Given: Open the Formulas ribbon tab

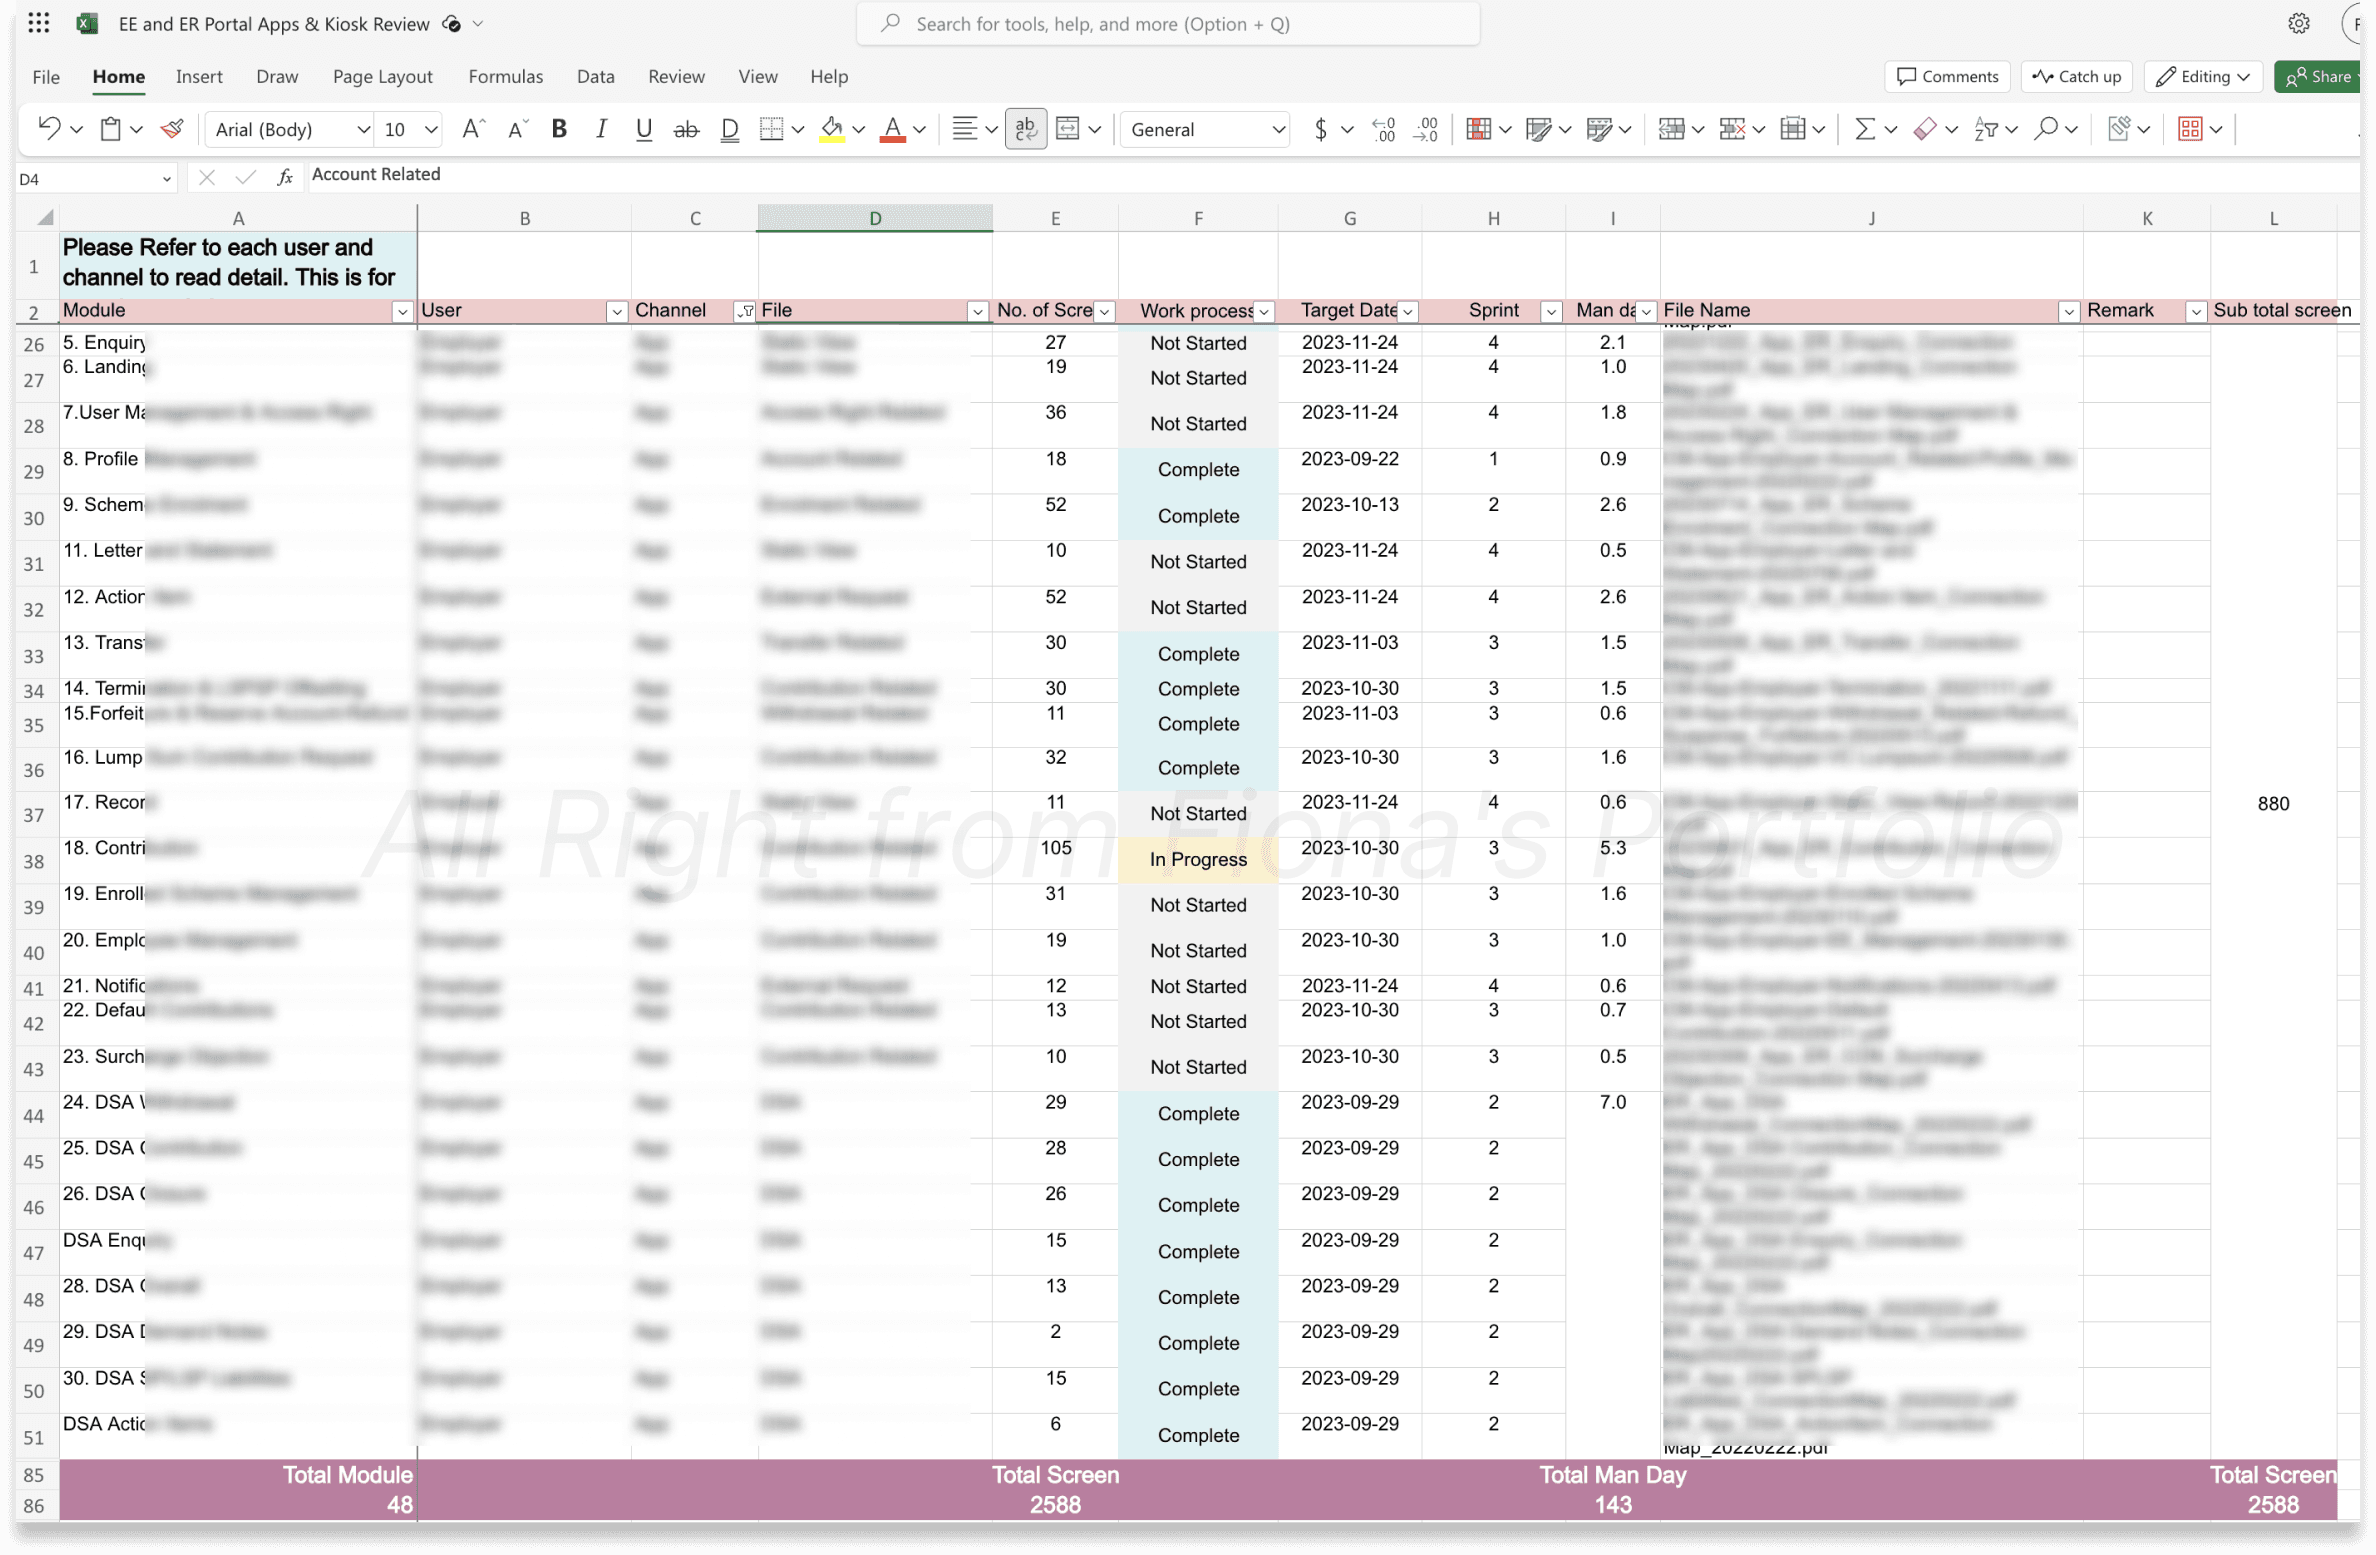Looking at the screenshot, I should (505, 76).
